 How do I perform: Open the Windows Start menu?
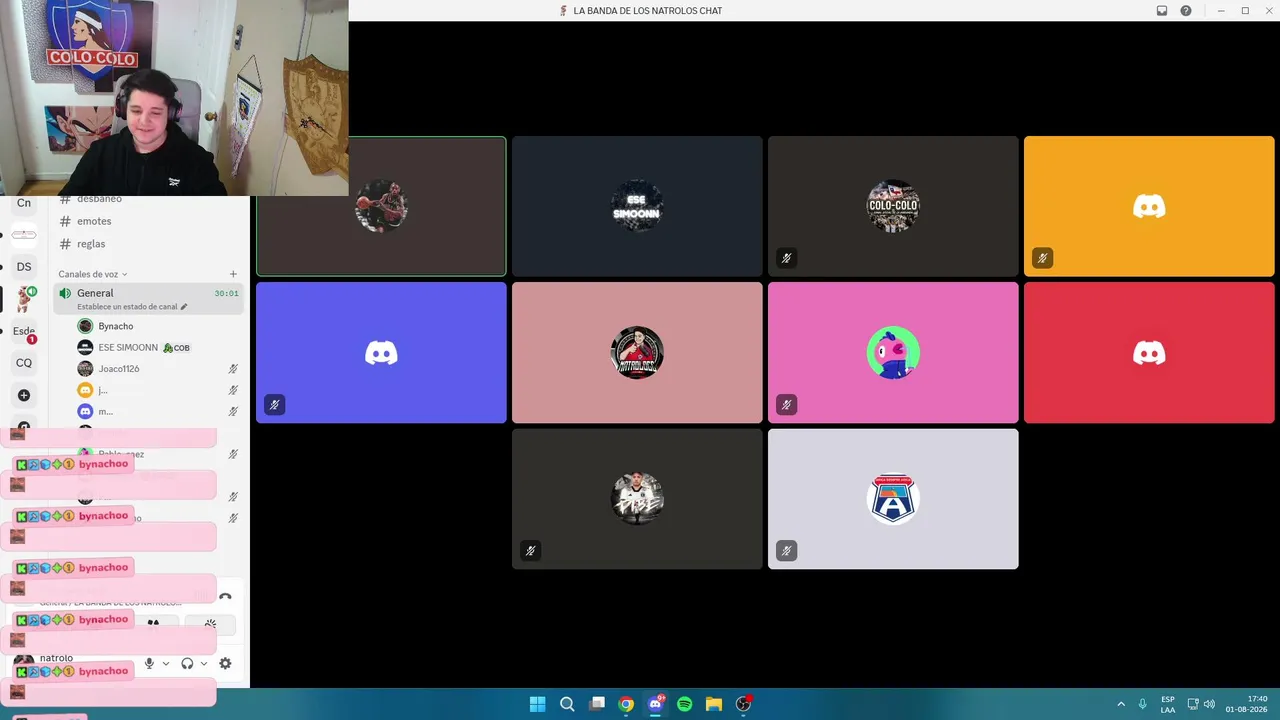[537, 704]
